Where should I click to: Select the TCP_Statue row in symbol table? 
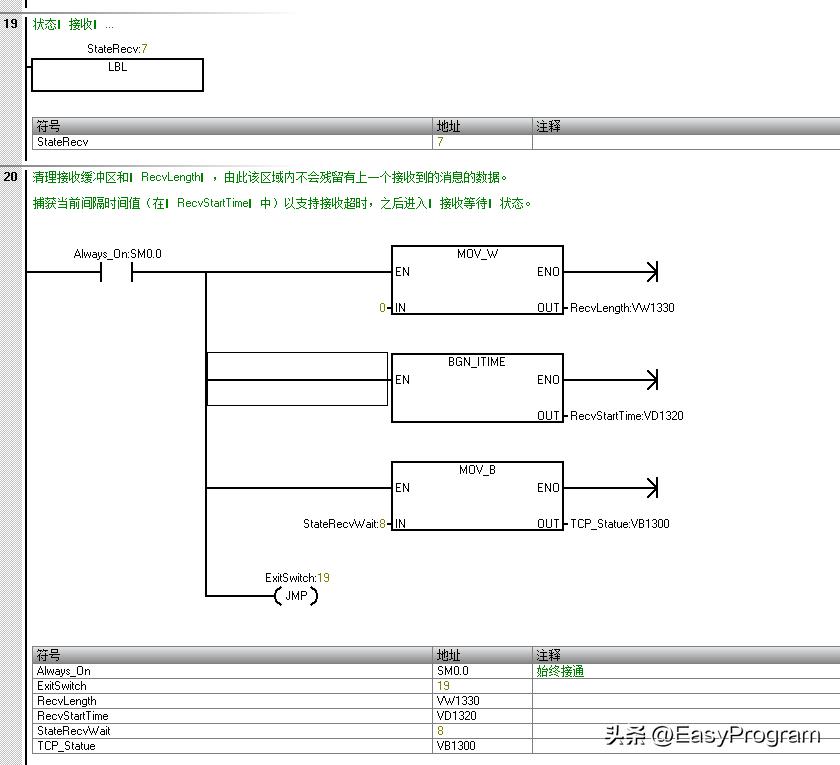(436, 746)
